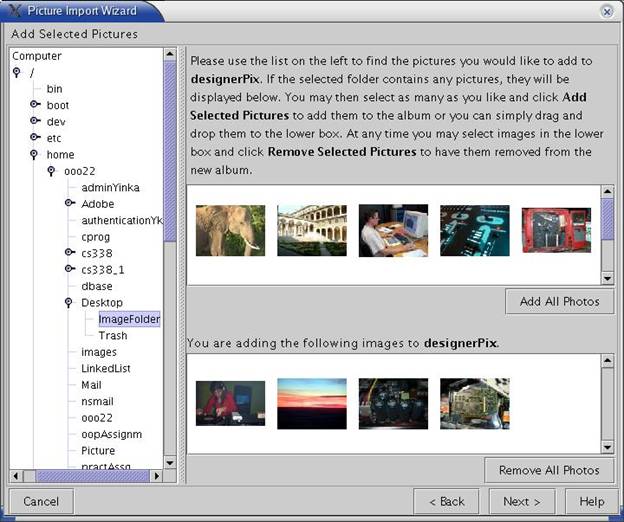Select the Trash folder in tree

(112, 336)
